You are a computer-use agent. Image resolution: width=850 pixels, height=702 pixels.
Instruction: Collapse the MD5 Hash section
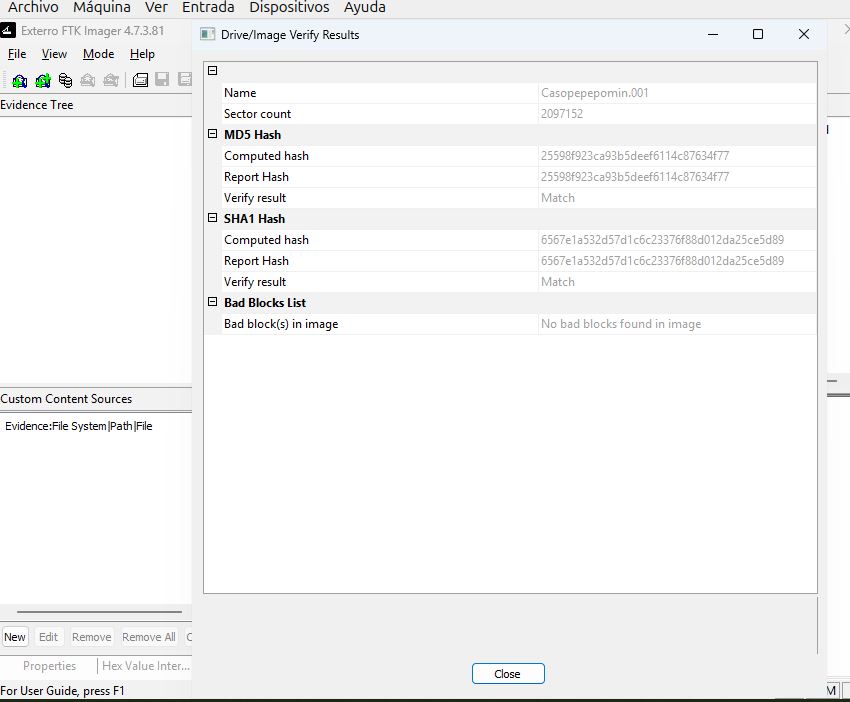(212, 134)
